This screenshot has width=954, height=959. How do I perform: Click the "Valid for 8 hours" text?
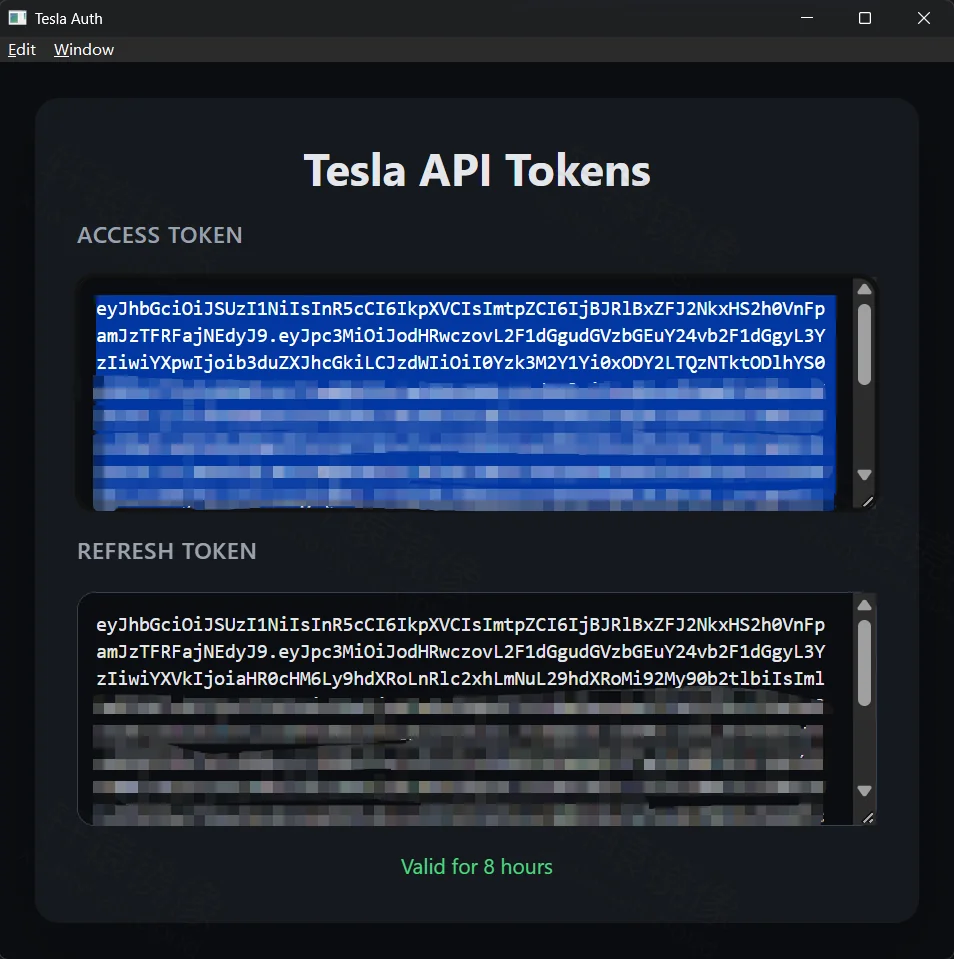pos(477,867)
